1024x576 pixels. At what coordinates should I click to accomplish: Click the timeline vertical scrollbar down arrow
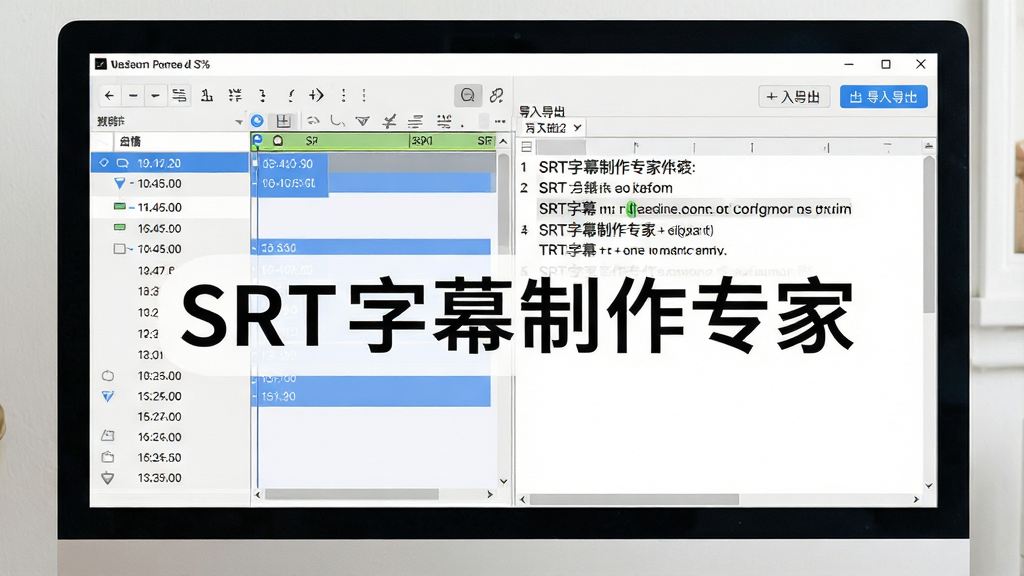point(504,481)
